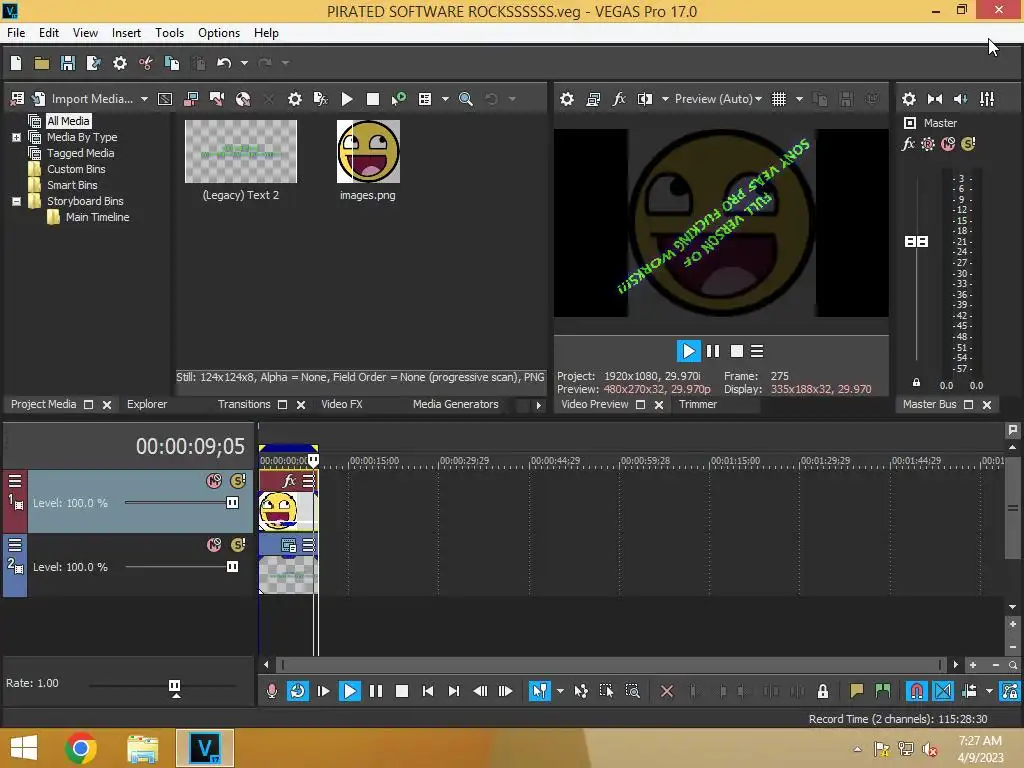The image size is (1024, 768).
Task: Insert marker with the flag icon
Action: click(x=856, y=691)
